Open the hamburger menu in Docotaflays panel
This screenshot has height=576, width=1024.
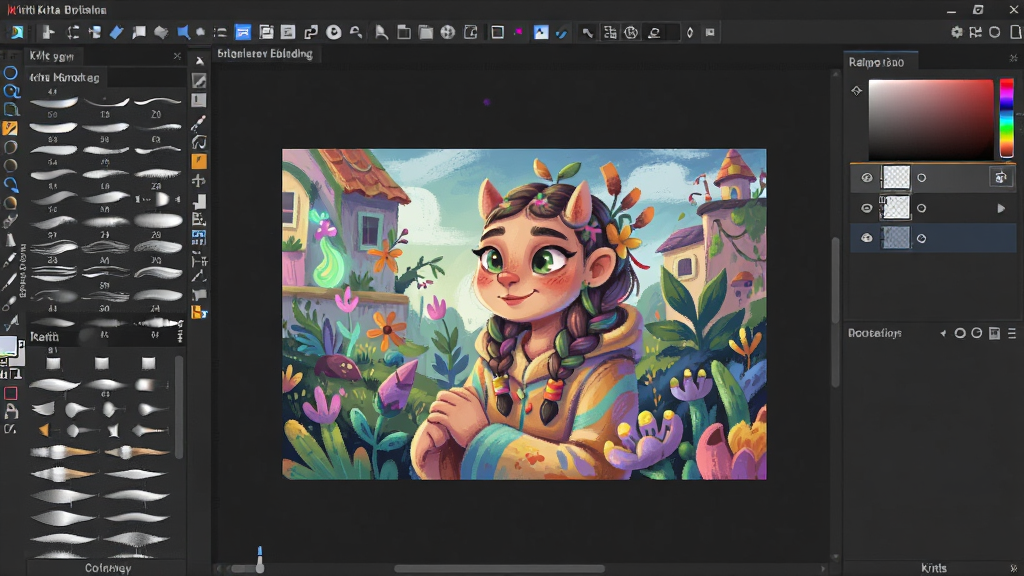point(1012,333)
